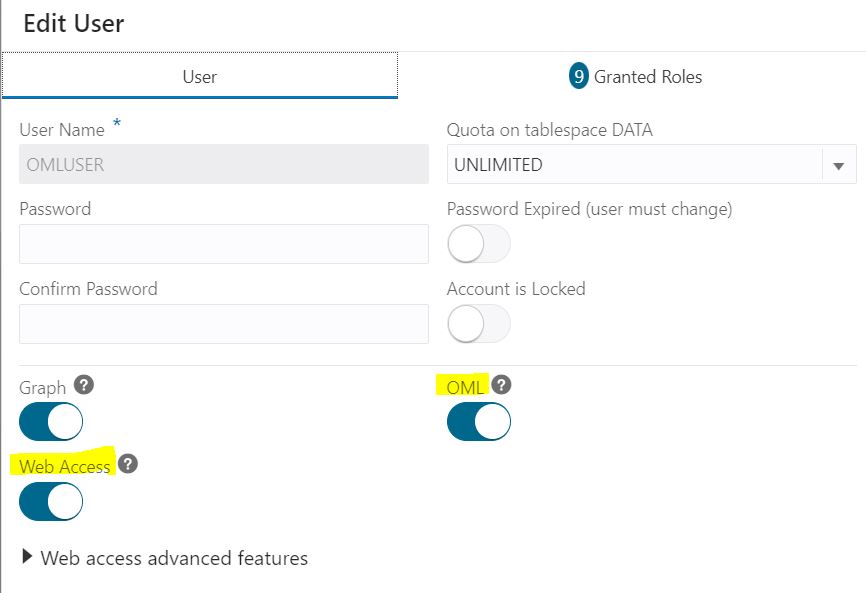Image resolution: width=866 pixels, height=593 pixels.
Task: Click the Web Access help icon
Action: coord(128,464)
